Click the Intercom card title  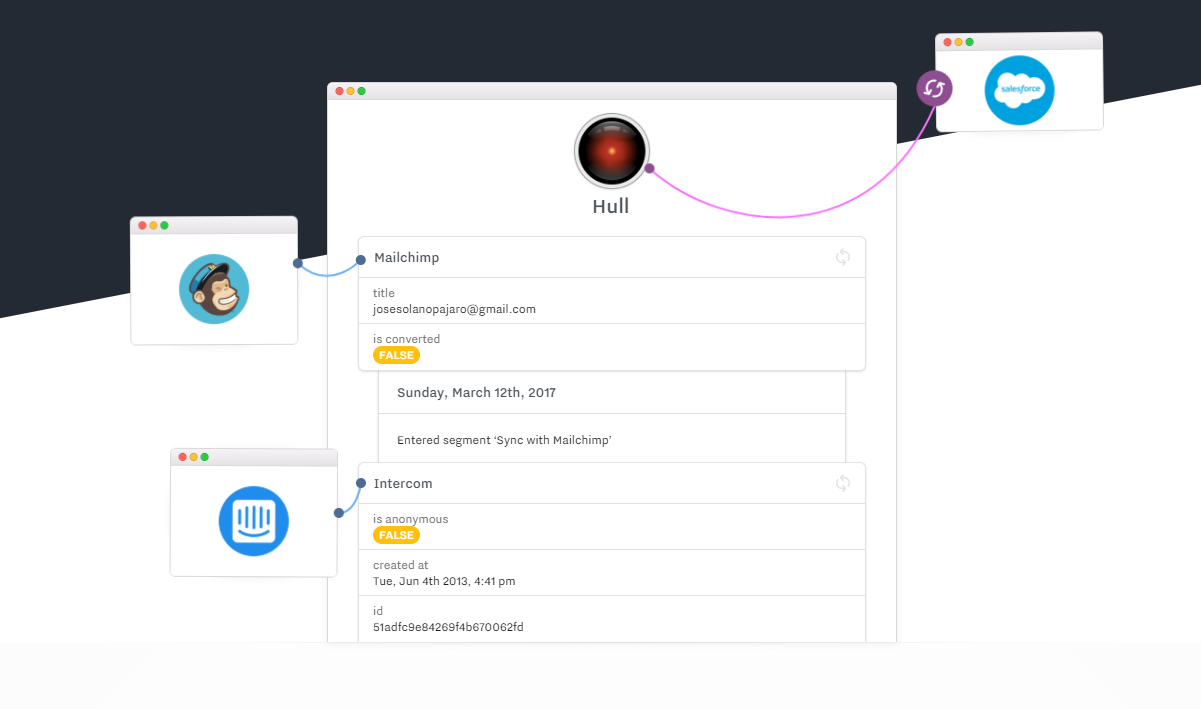pos(403,484)
